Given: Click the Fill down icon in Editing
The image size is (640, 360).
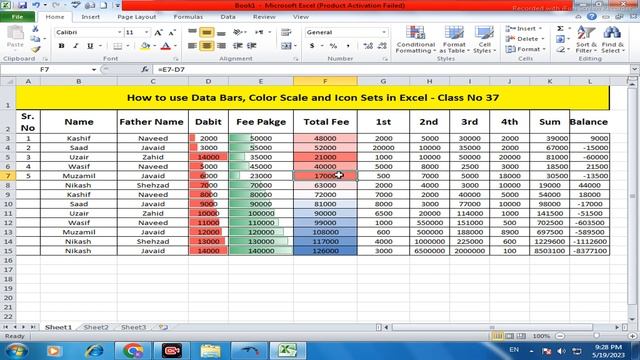Looking at the screenshot, I should tap(560, 39).
